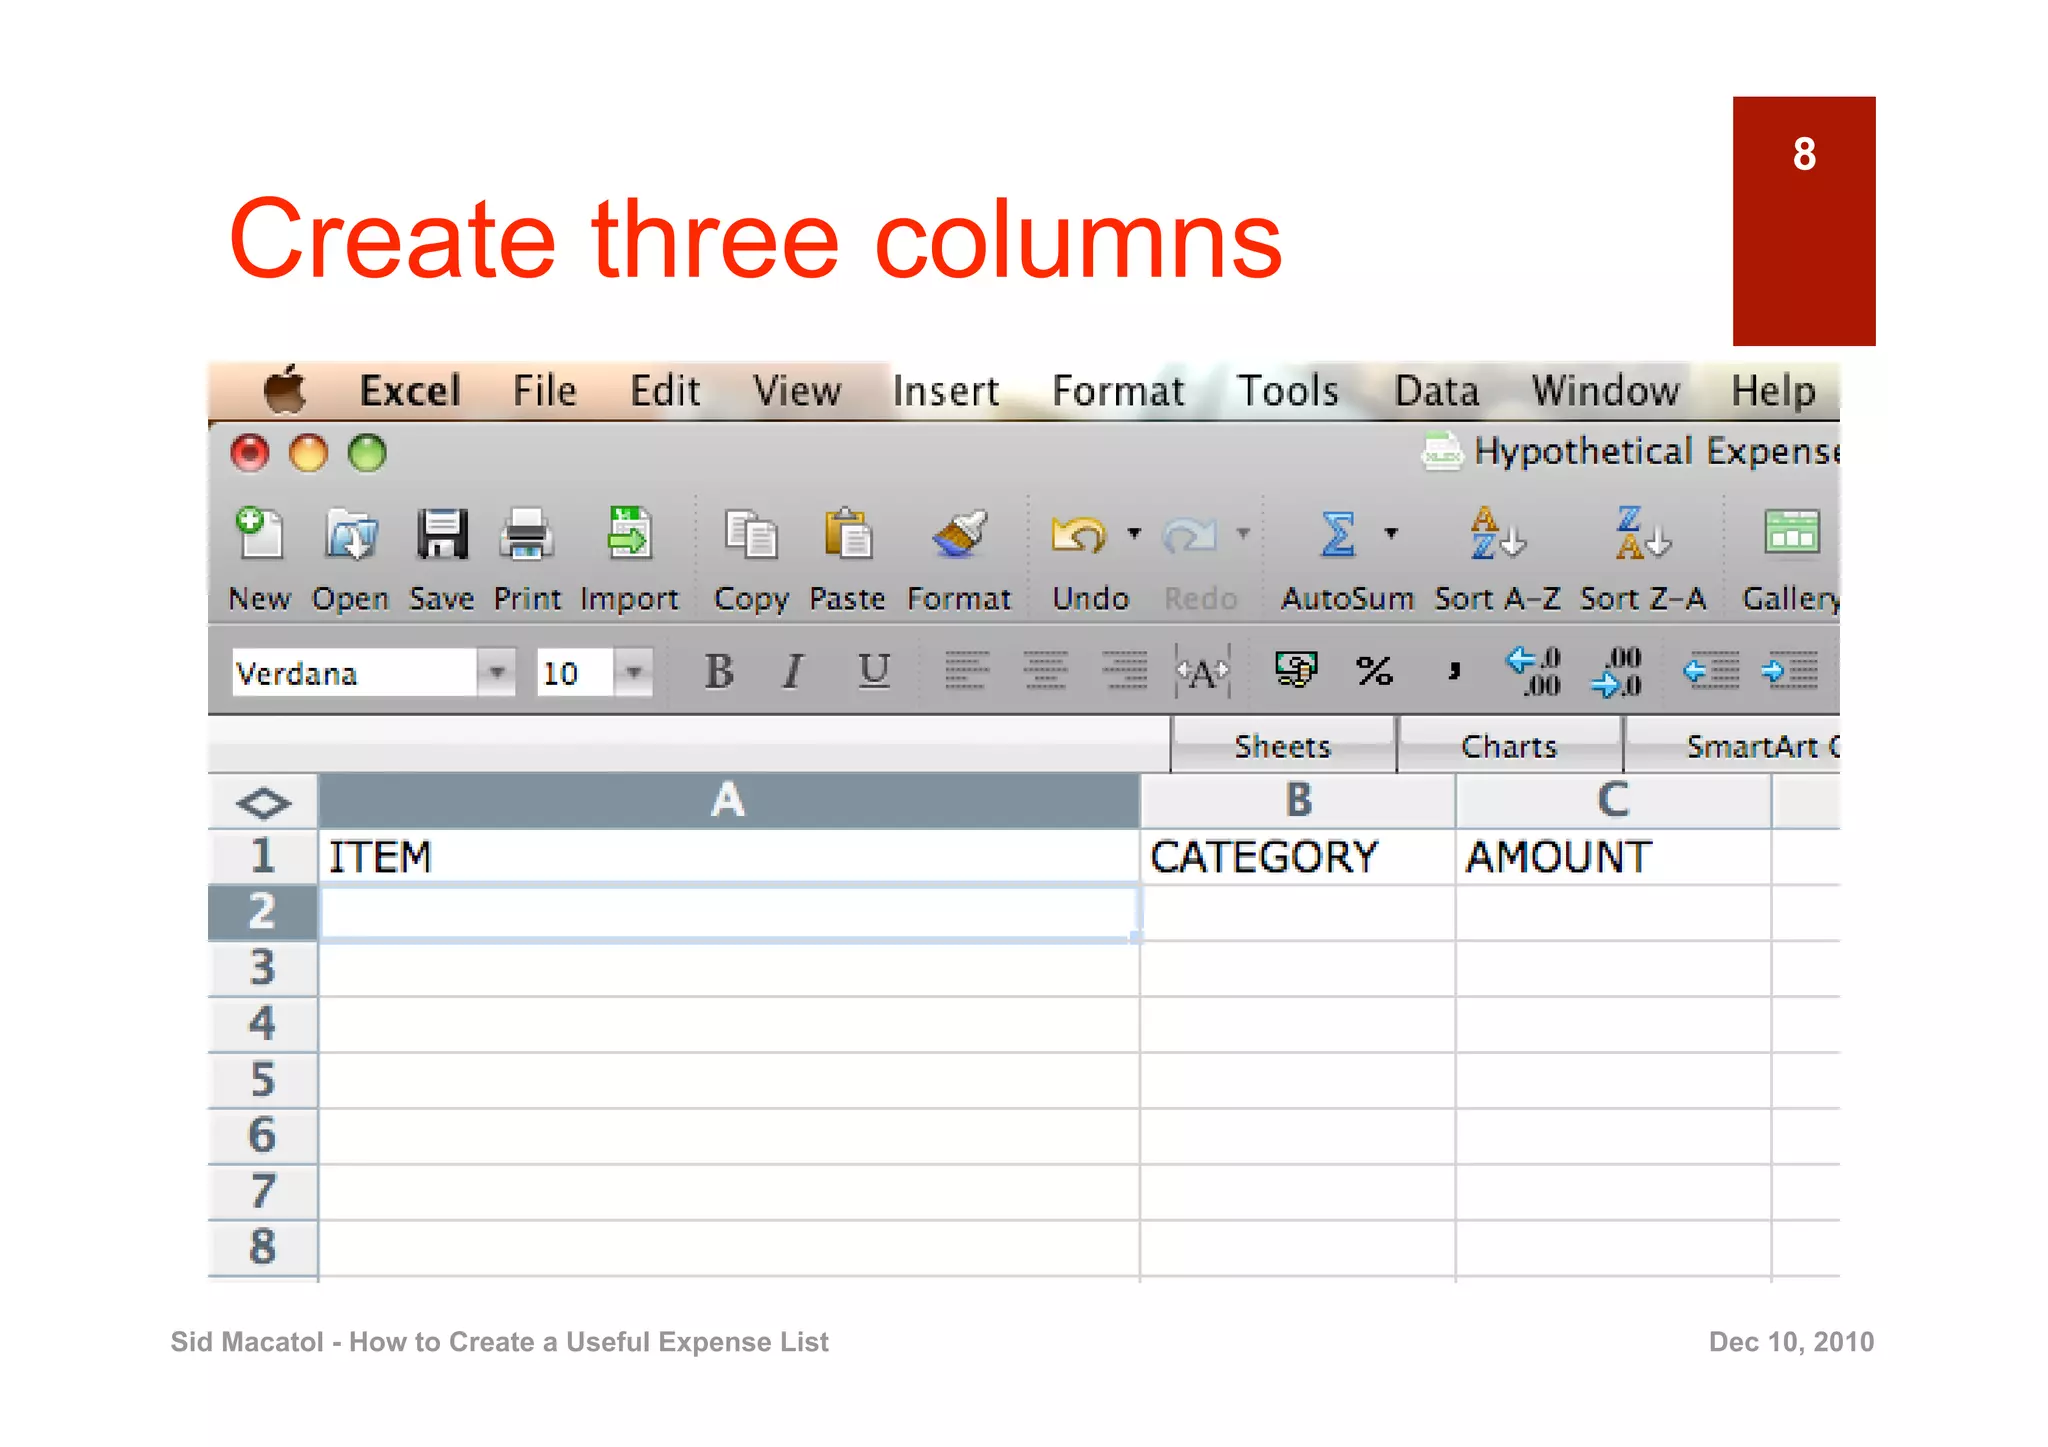
Task: Increase indent of cell
Action: (1789, 670)
